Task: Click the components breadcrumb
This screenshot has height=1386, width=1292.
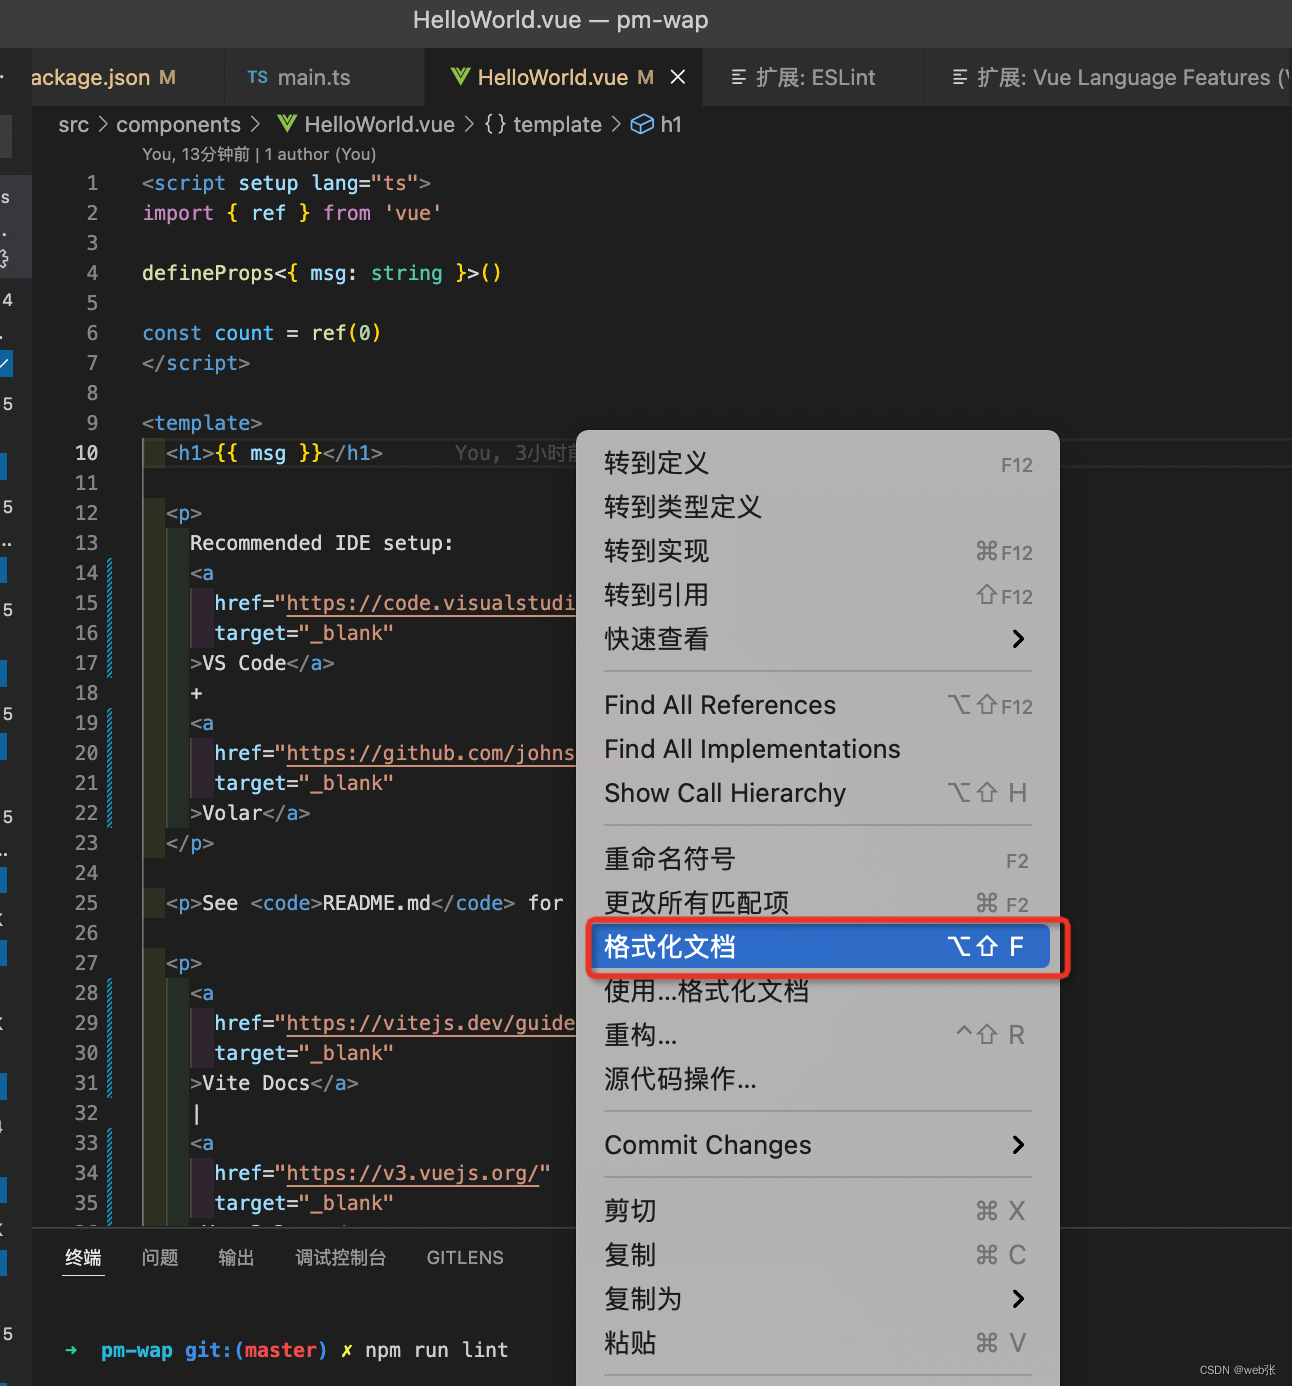Action: point(178,124)
